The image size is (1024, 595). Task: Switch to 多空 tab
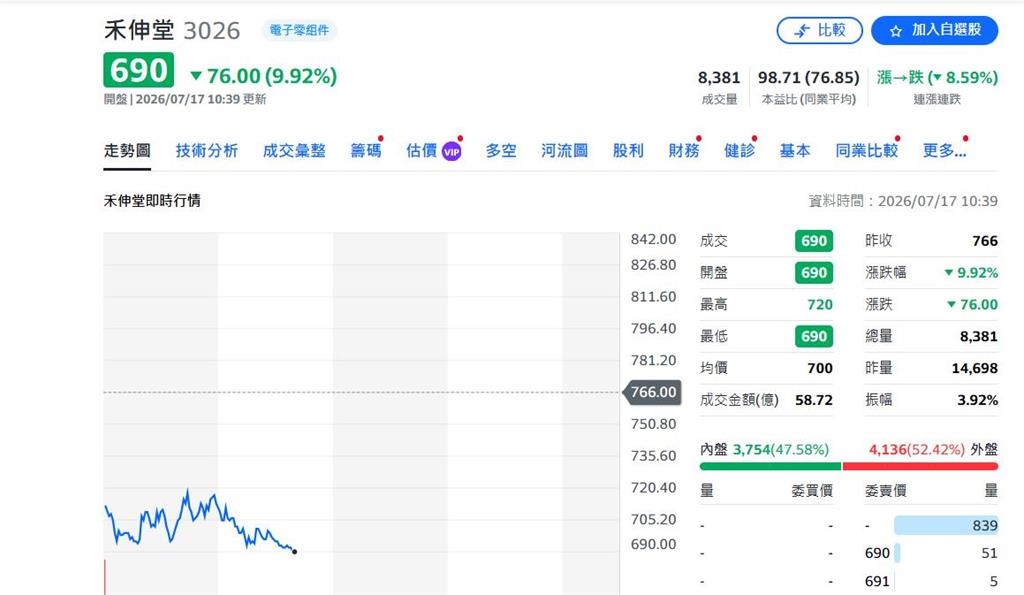click(x=501, y=150)
